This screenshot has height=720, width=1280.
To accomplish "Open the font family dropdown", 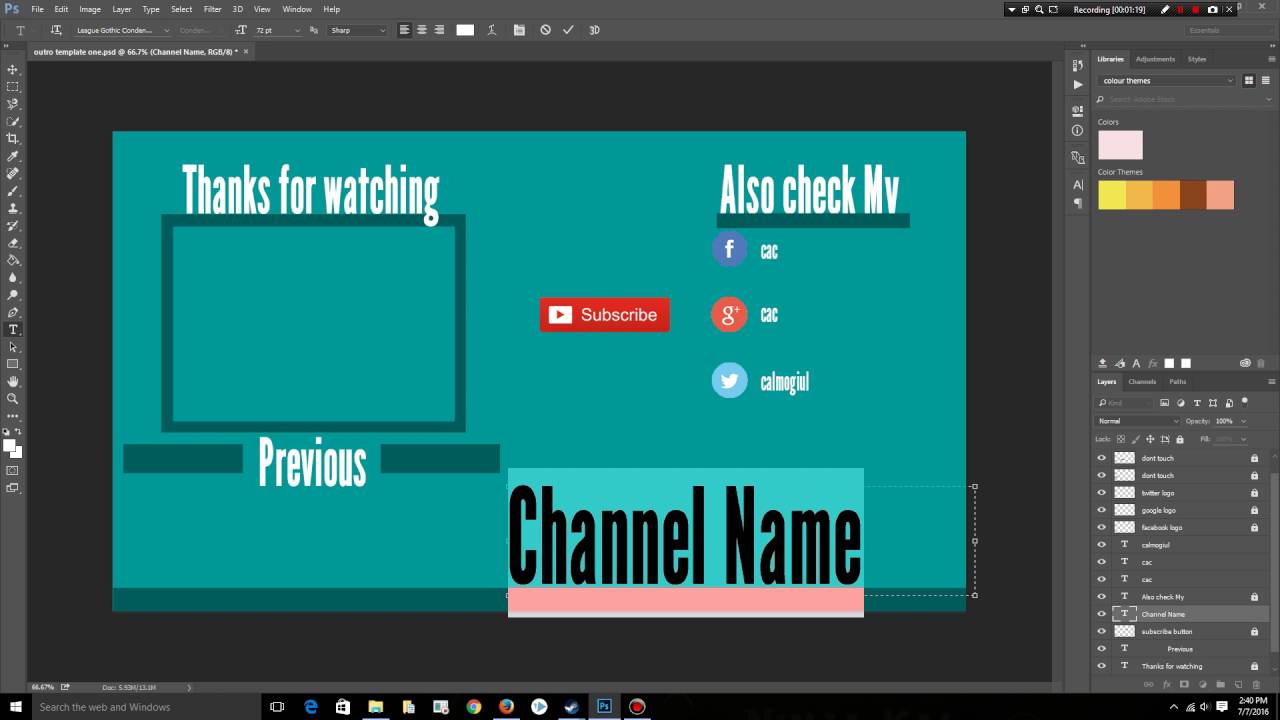I will (x=123, y=30).
